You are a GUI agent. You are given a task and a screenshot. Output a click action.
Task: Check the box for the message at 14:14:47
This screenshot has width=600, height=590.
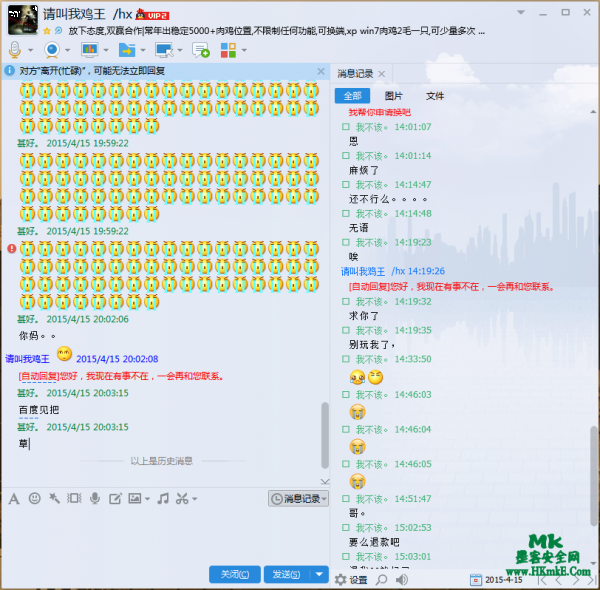pyautogui.click(x=346, y=184)
